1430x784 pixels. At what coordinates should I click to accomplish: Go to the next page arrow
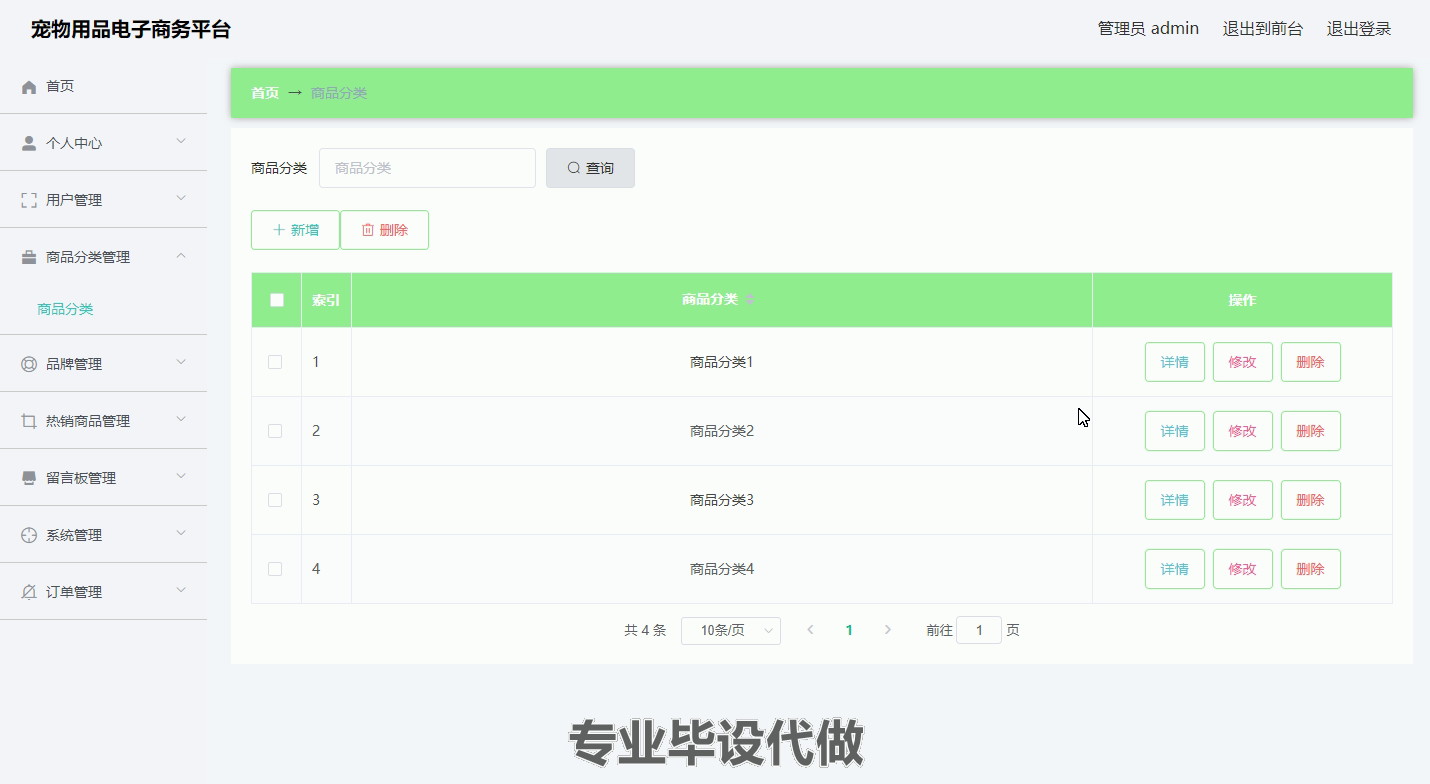[888, 630]
